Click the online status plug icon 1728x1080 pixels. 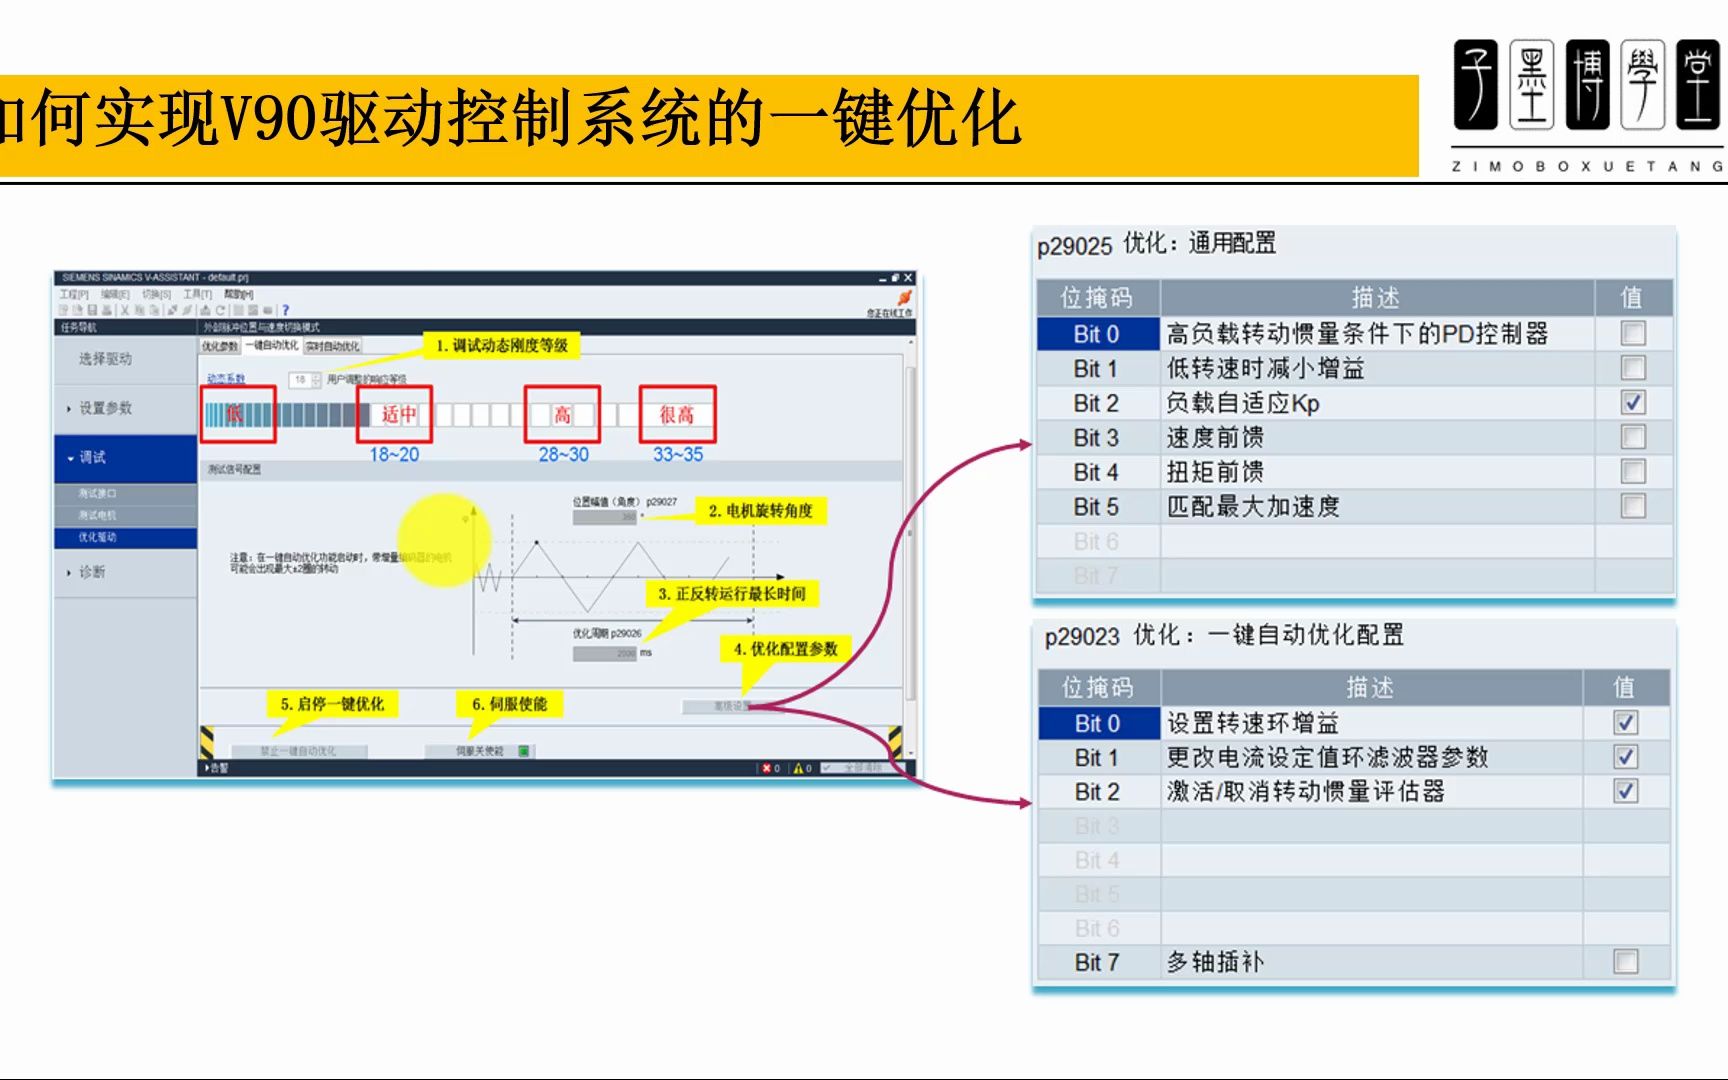[x=905, y=298]
